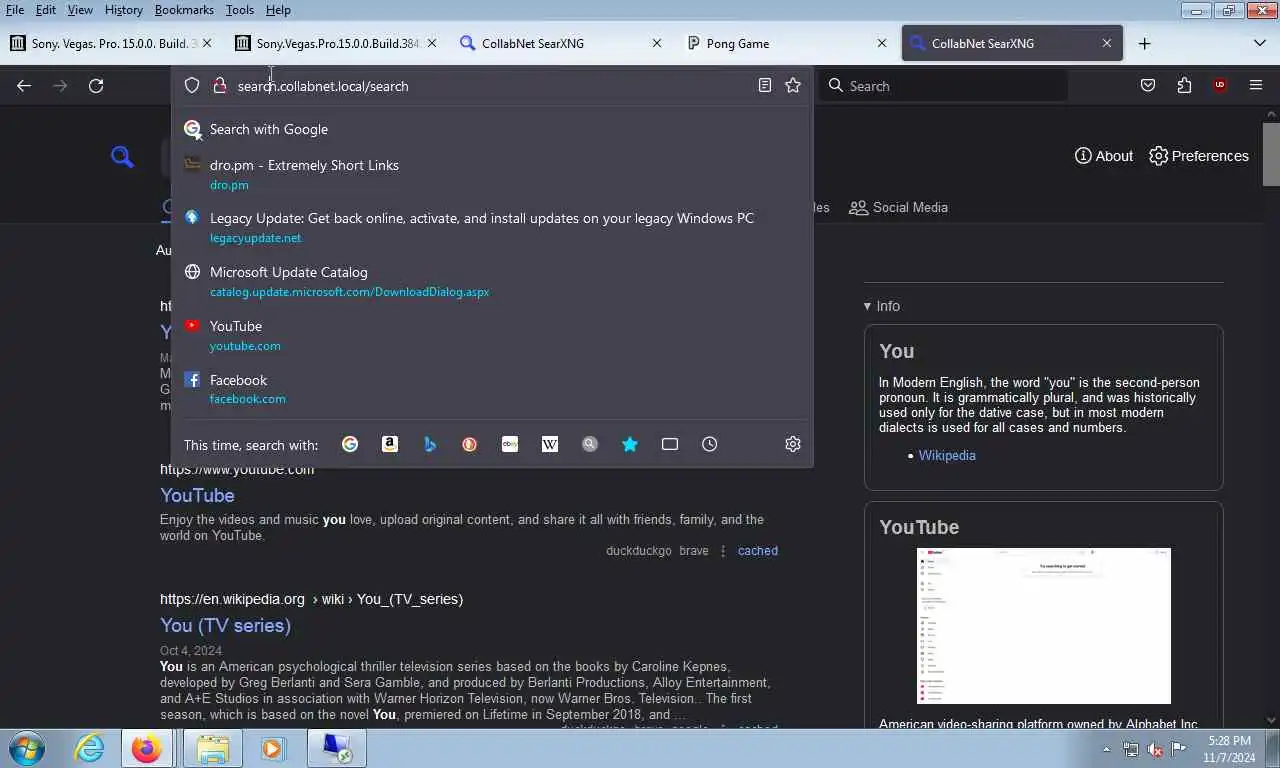1280x768 pixels.
Task: Close the Pong Game tab
Action: coord(882,43)
